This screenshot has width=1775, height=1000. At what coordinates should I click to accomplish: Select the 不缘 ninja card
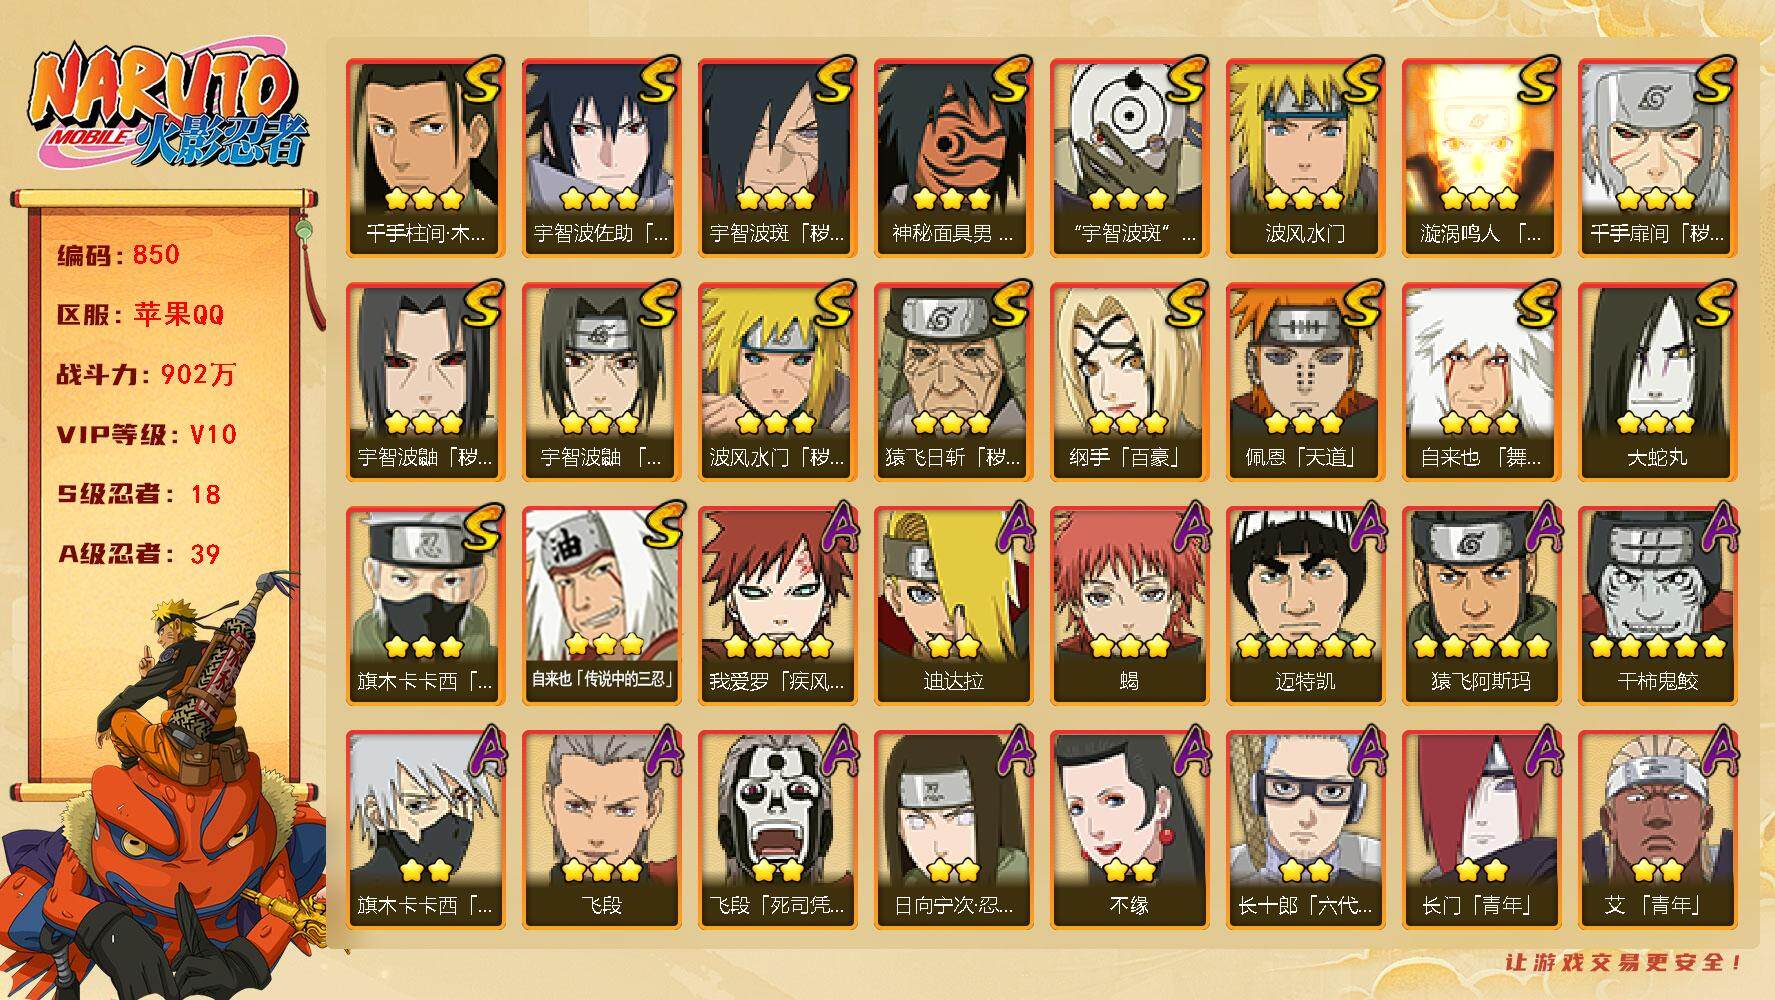tap(1129, 830)
